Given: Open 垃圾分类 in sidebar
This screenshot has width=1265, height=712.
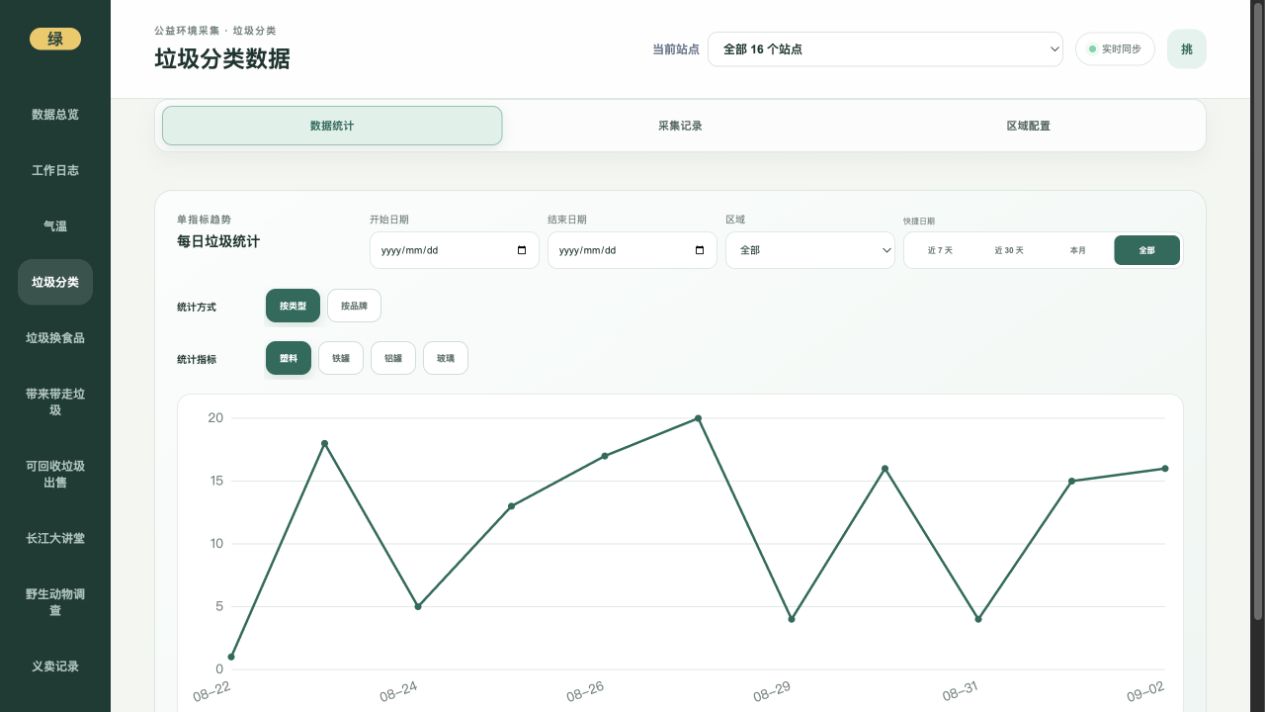Looking at the screenshot, I should point(55,282).
